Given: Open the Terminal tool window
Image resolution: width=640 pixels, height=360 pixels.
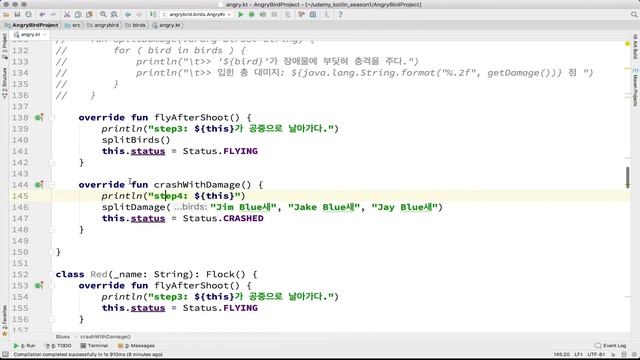Looking at the screenshot, I should pos(94,346).
